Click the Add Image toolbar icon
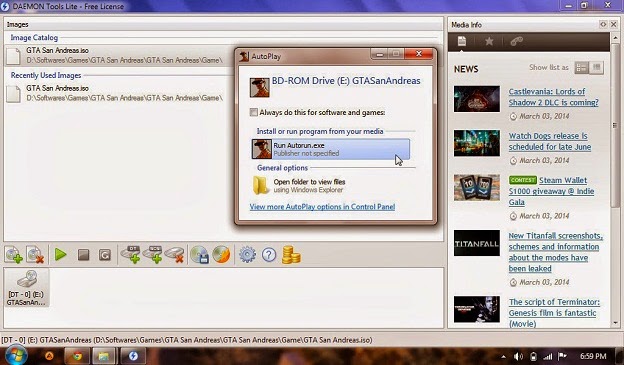 [x=13, y=255]
